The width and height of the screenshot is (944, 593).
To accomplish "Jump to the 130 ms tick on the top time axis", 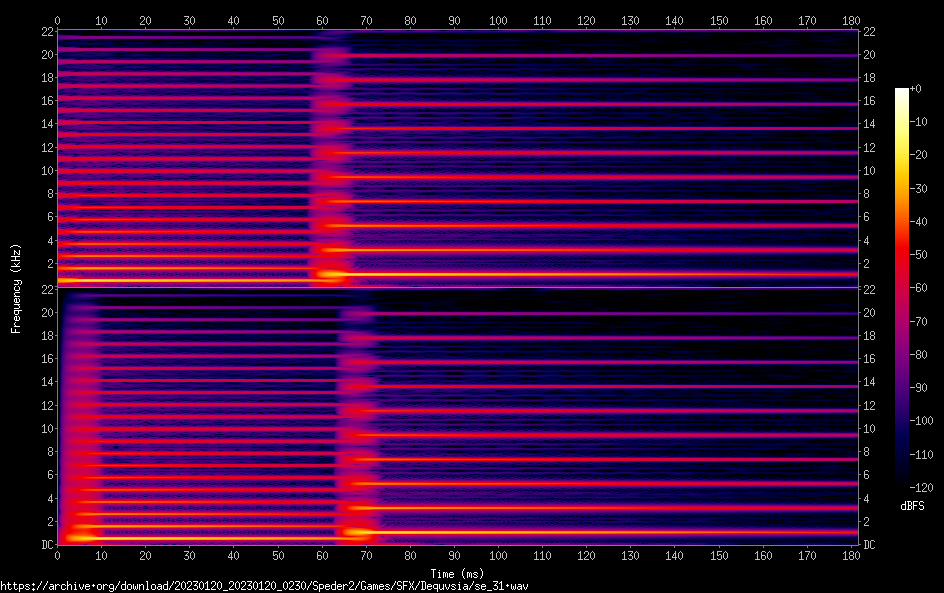I will [x=630, y=20].
